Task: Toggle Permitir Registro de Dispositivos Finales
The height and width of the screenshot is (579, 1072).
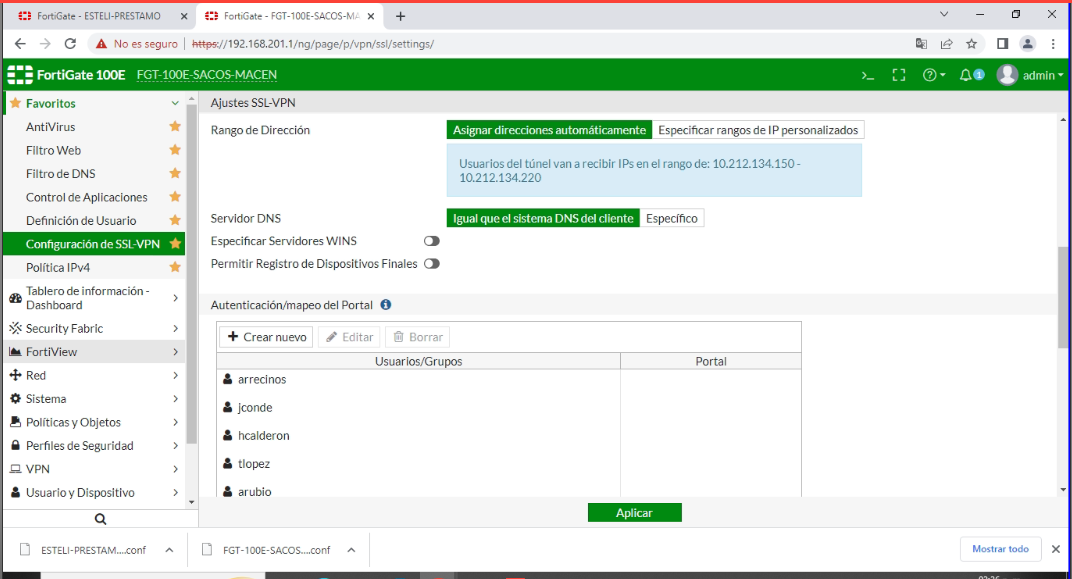Action: pos(432,264)
